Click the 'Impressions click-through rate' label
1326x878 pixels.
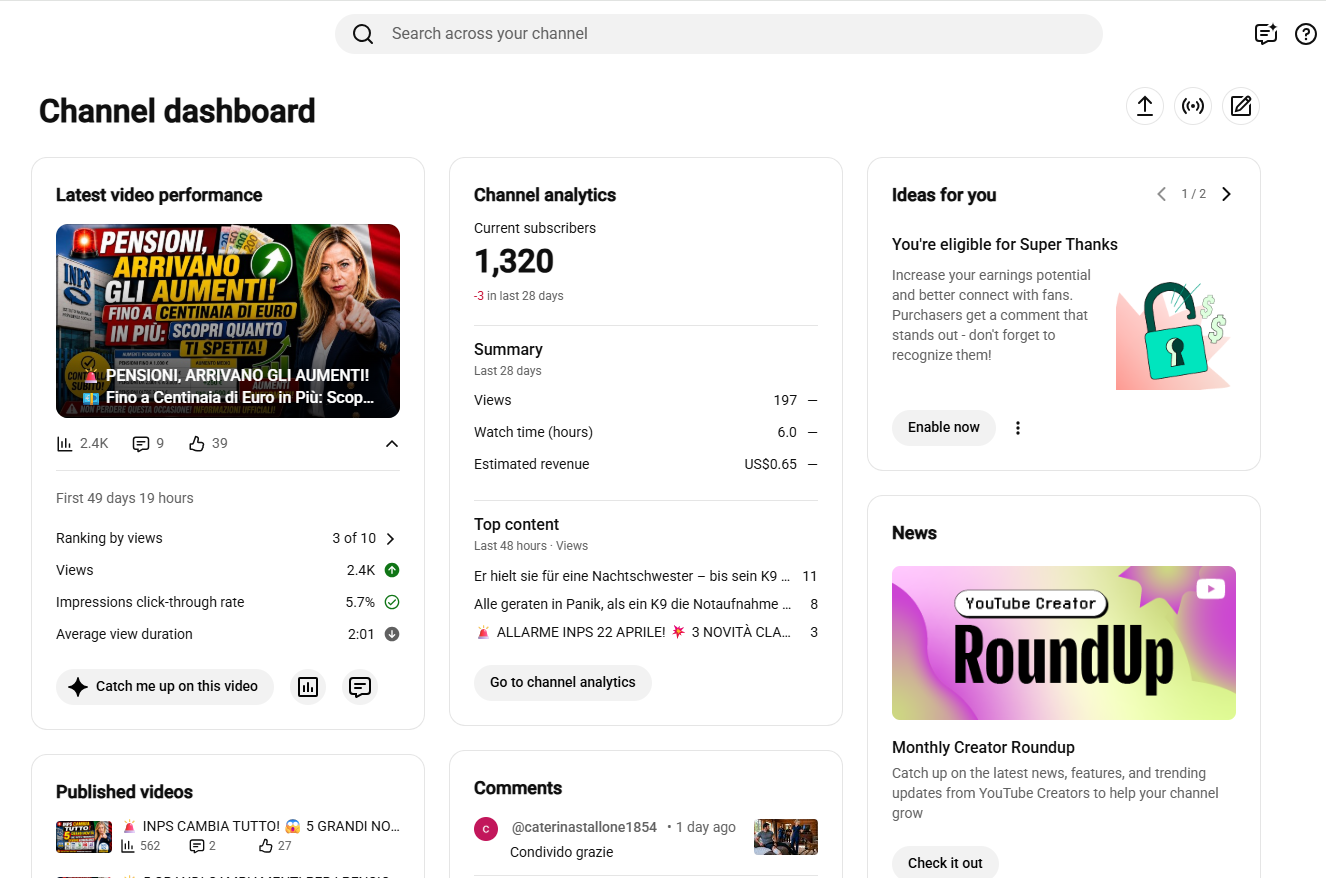click(x=150, y=602)
